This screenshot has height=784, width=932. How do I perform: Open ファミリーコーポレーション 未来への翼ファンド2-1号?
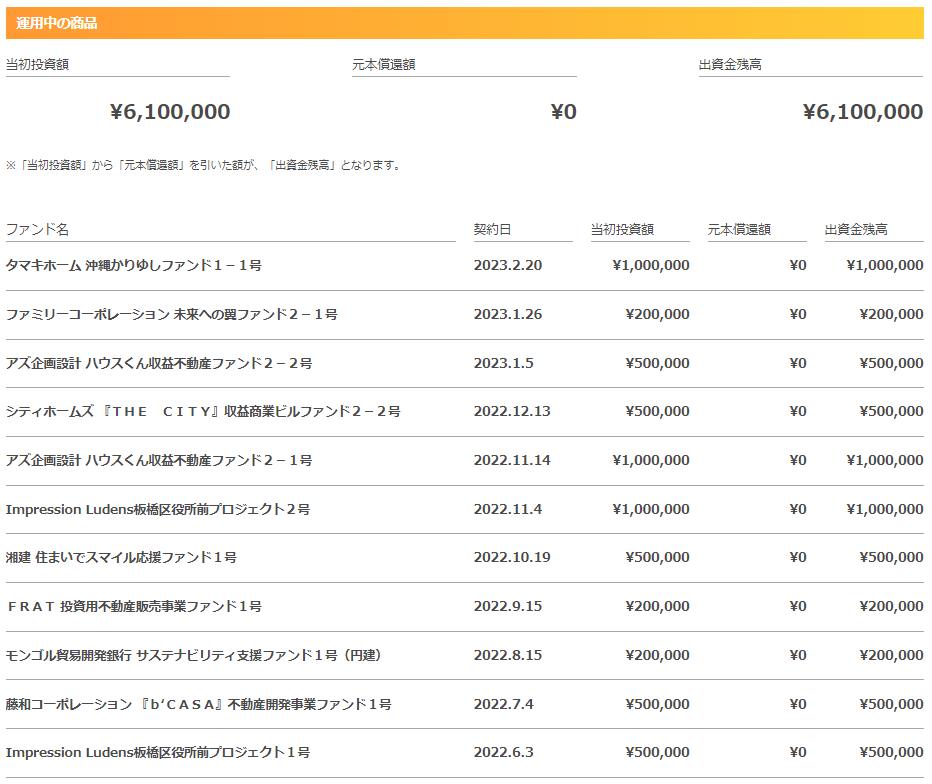pyautogui.click(x=172, y=314)
